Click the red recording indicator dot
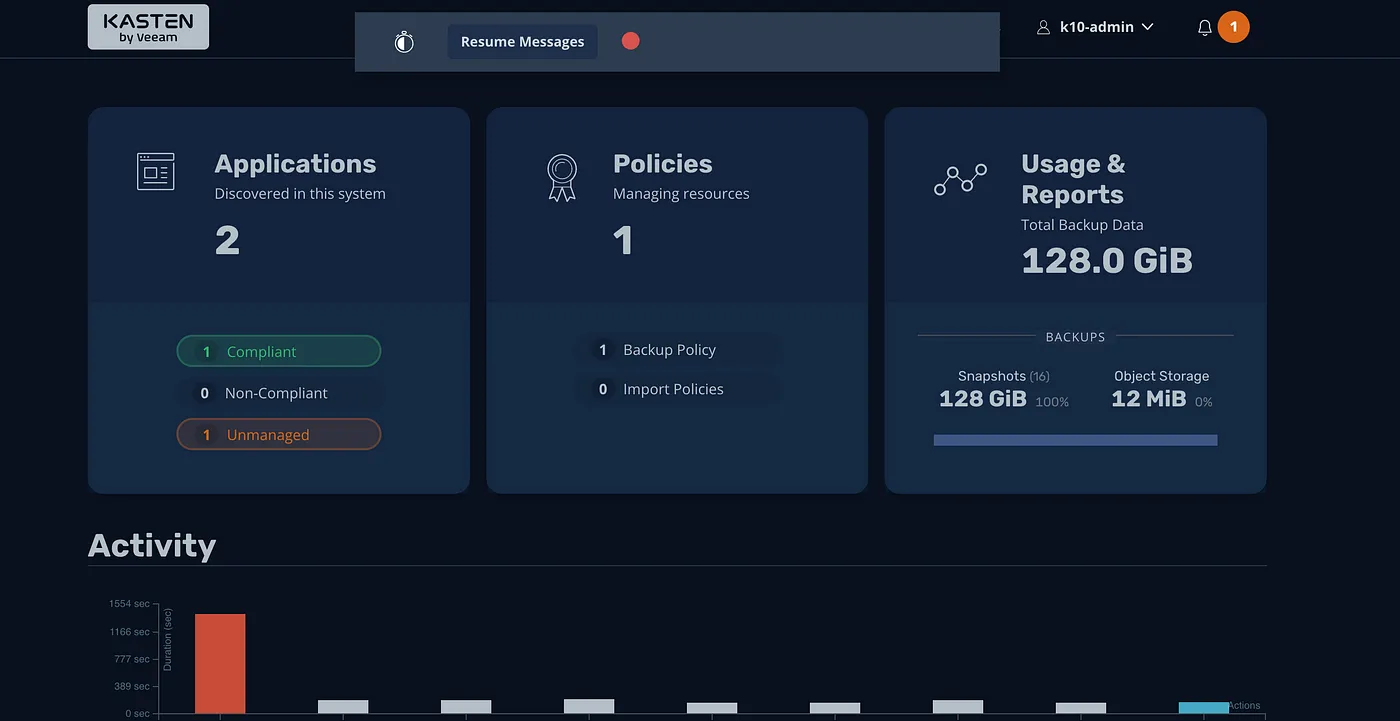This screenshot has height=721, width=1400. tap(630, 41)
